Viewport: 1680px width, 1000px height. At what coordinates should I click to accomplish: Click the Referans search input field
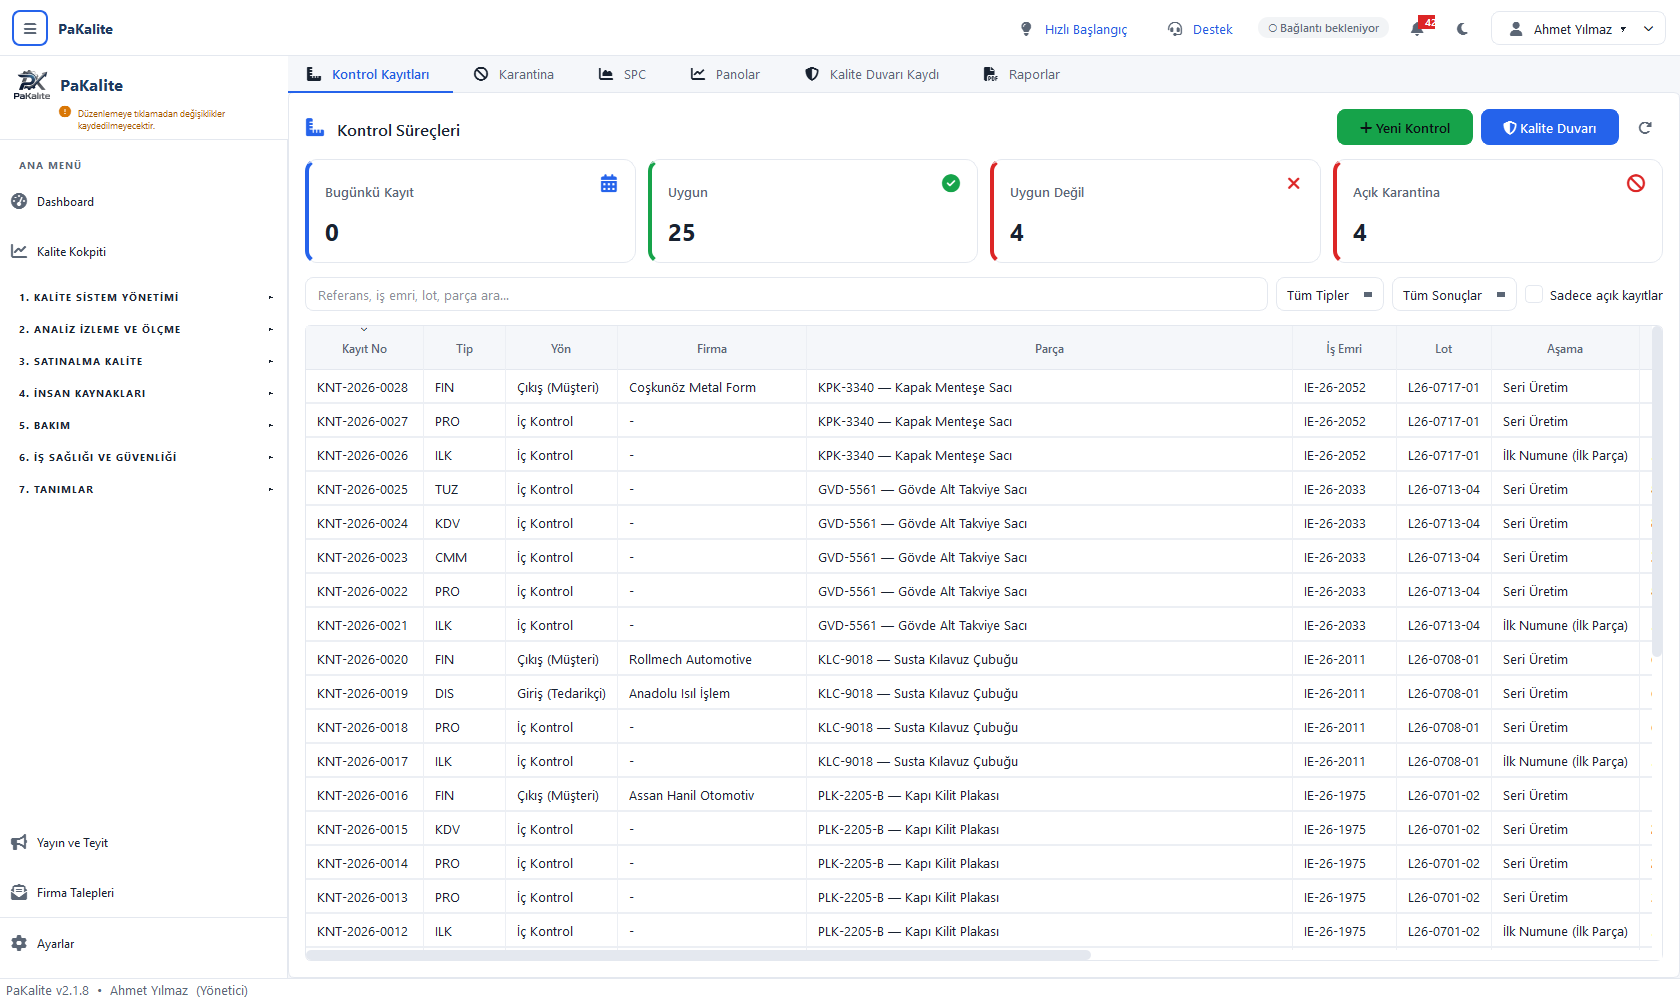786,295
